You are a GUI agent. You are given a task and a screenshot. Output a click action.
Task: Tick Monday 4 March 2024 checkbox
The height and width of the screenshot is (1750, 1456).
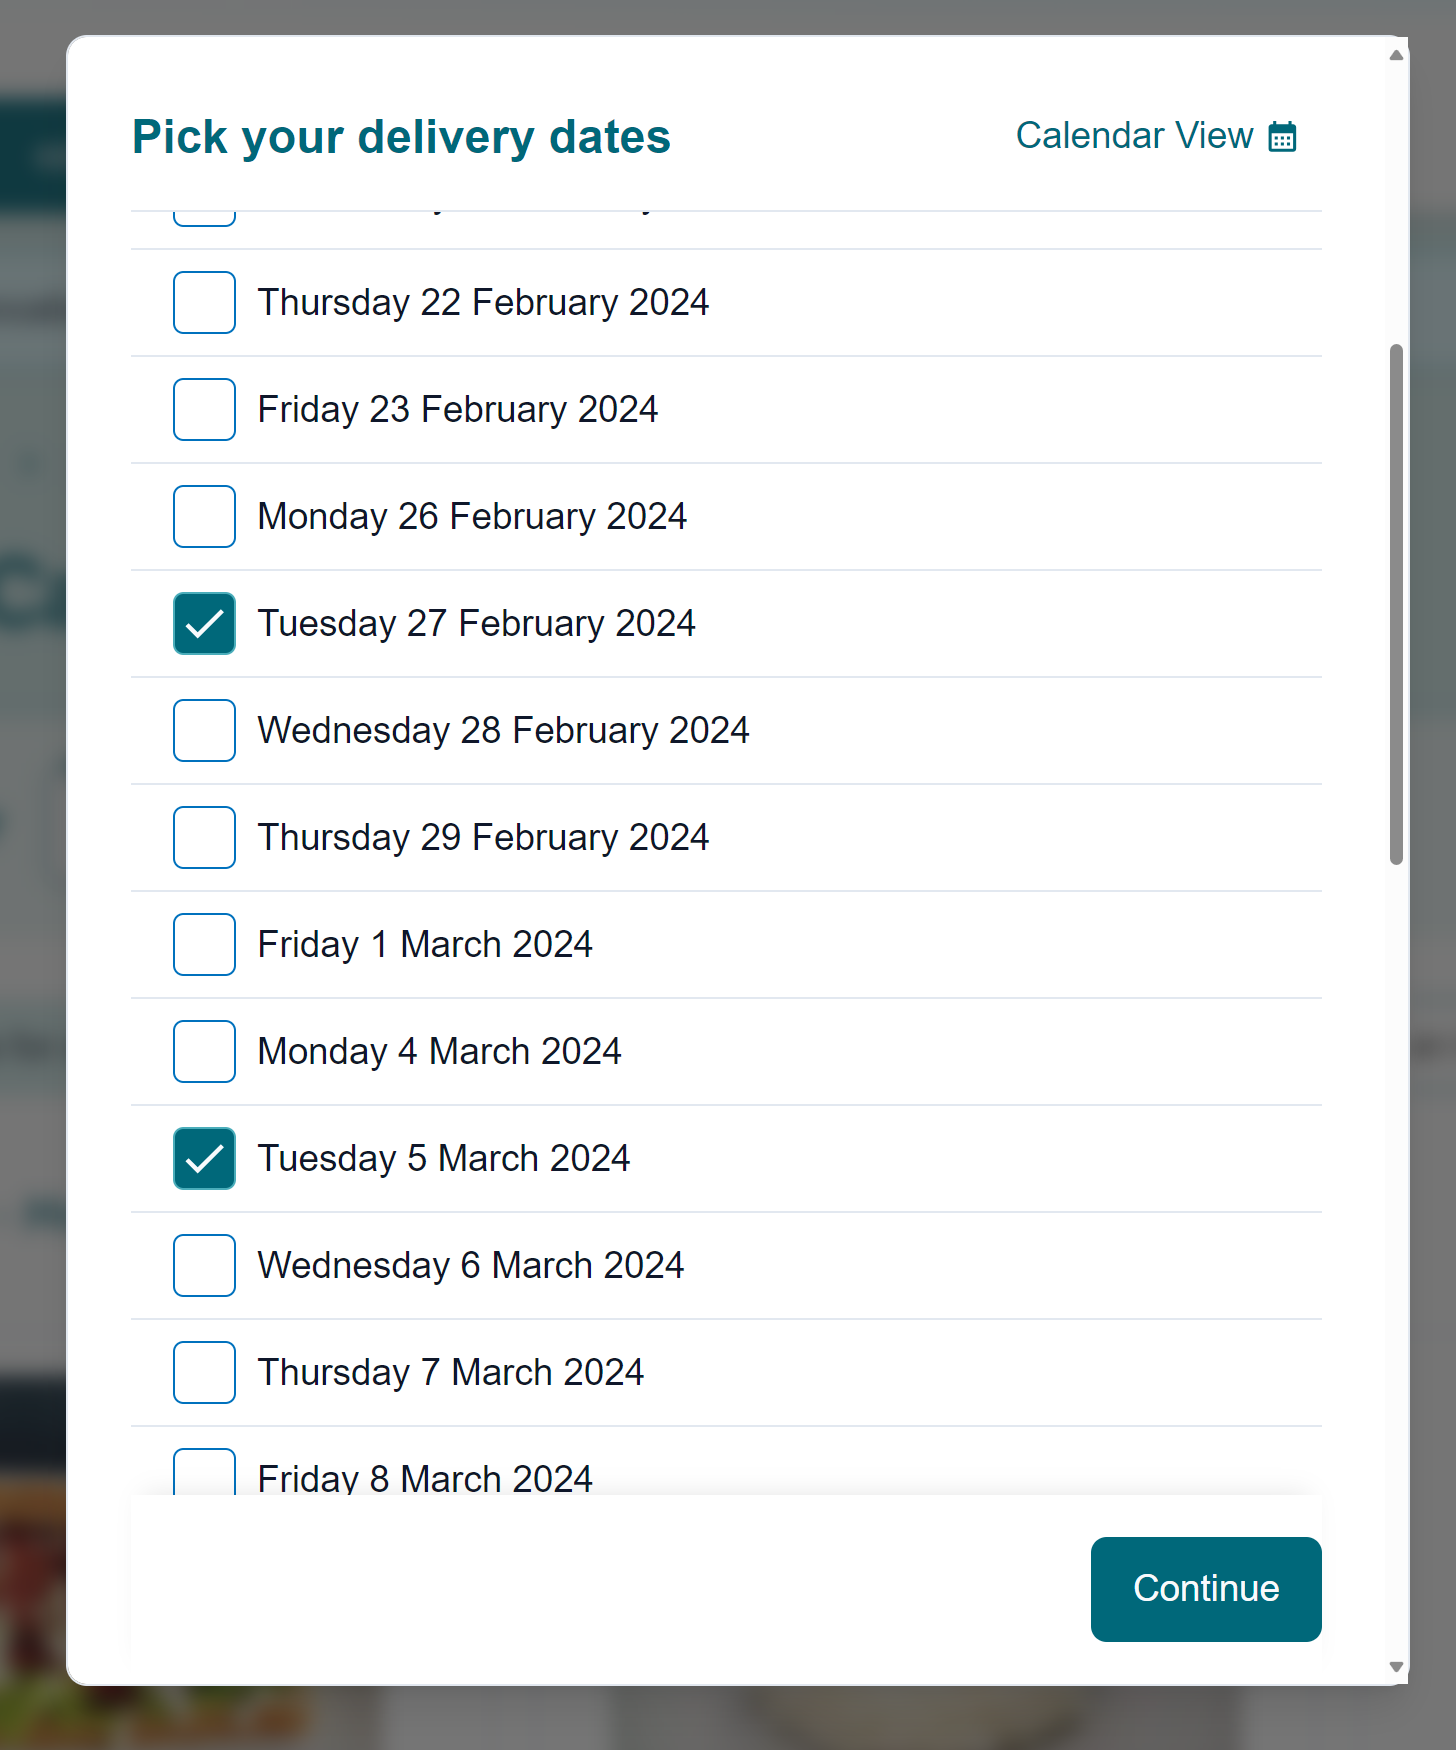(204, 1051)
